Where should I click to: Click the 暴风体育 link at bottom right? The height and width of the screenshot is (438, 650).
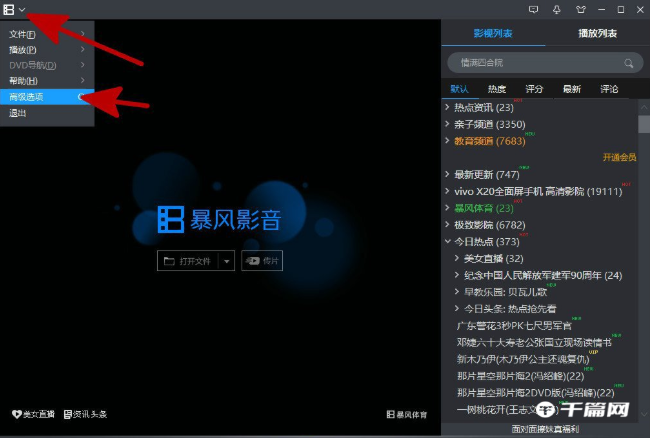tap(407, 414)
